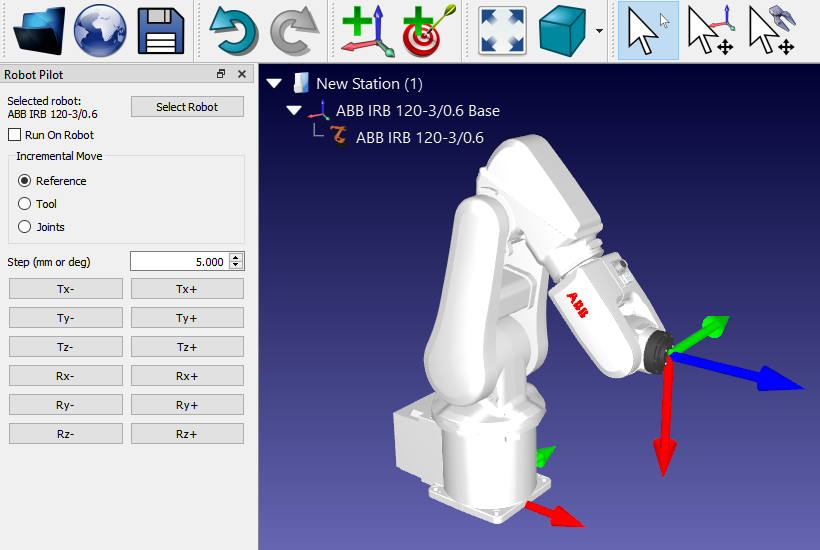Viewport: 820px width, 550px height.
Task: Collapse the New Station (1) tree node
Action: 274,84
